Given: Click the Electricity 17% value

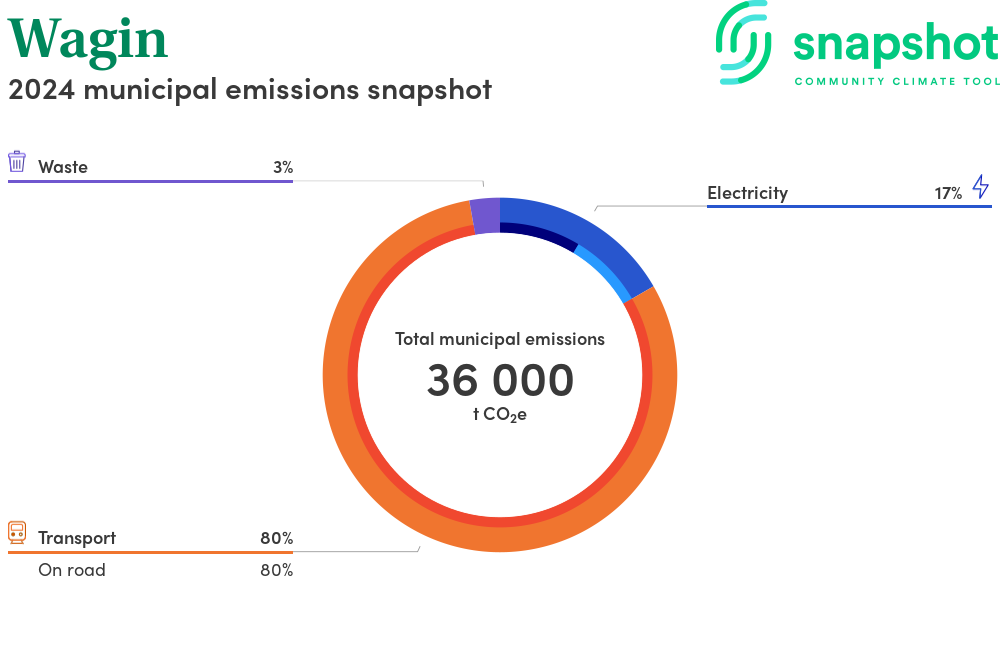Looking at the screenshot, I should tap(948, 193).
